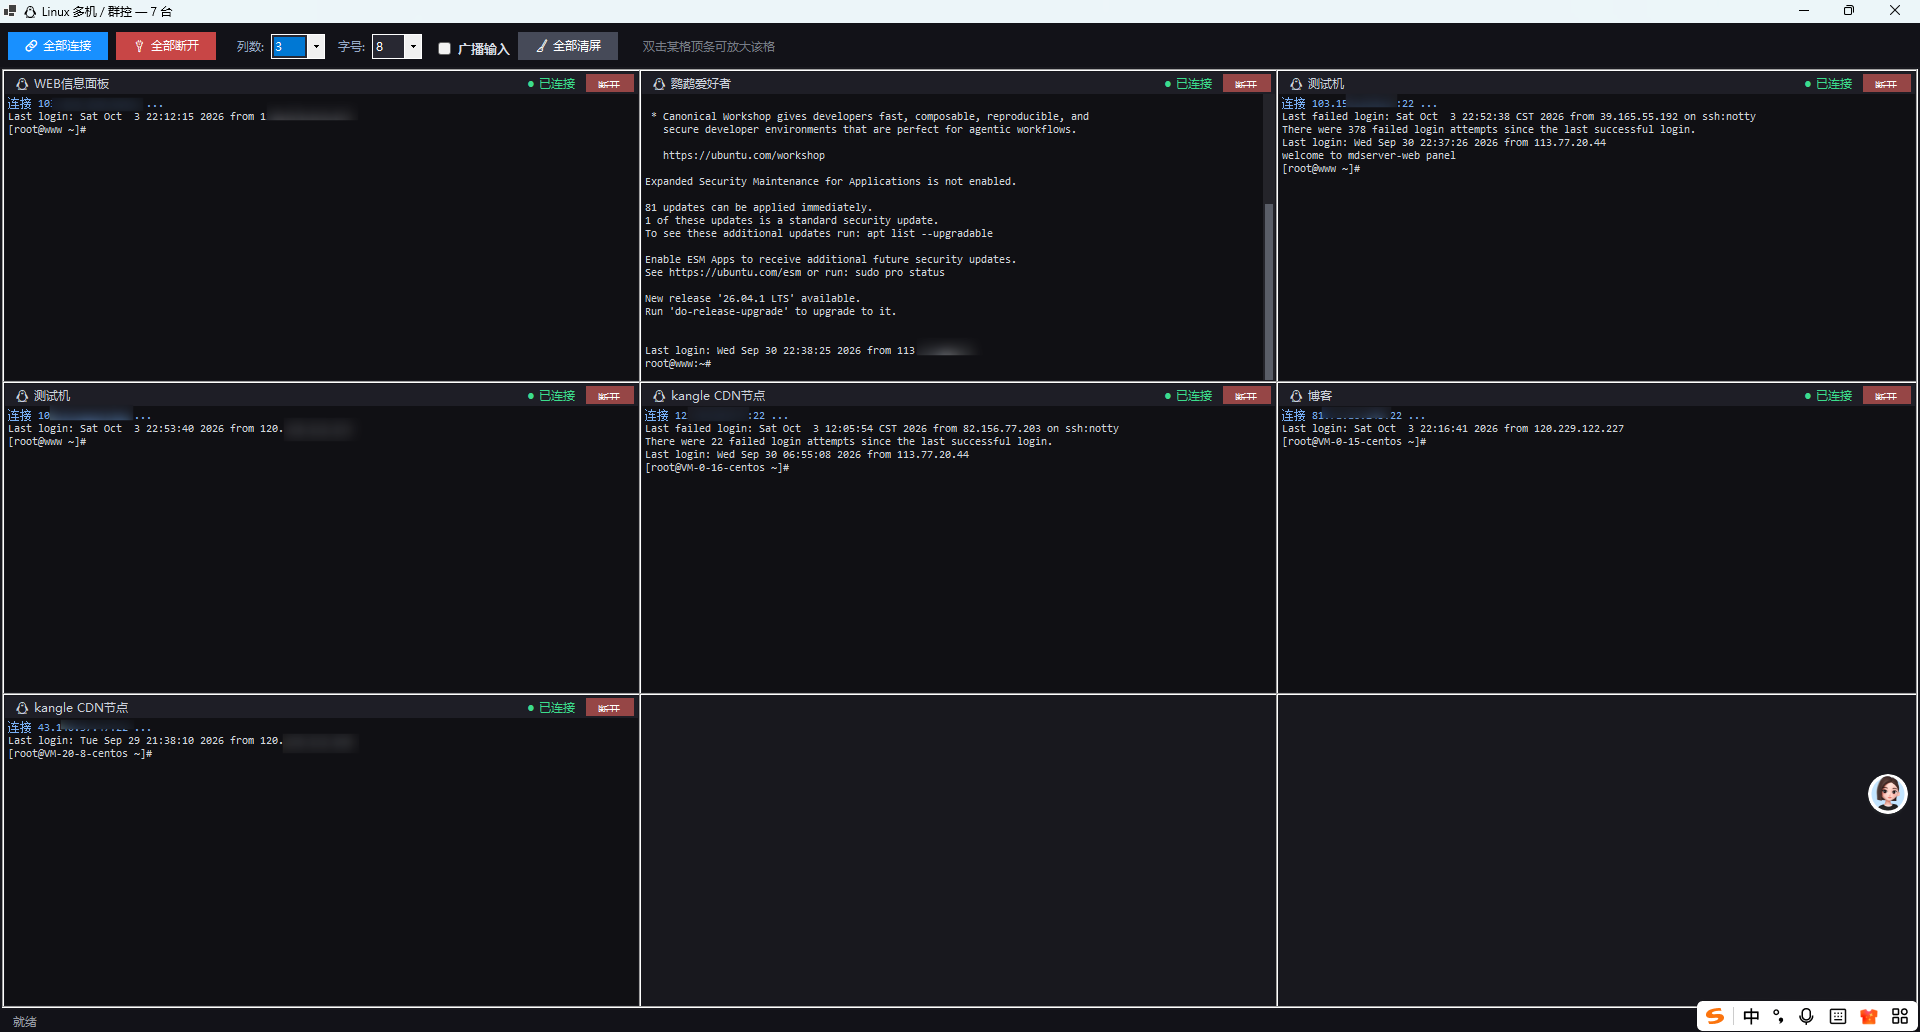Screen dimensions: 1920x1032
Task: Click the penguin icon of the VM-0-16-centos kangle panel
Action: 659,396
